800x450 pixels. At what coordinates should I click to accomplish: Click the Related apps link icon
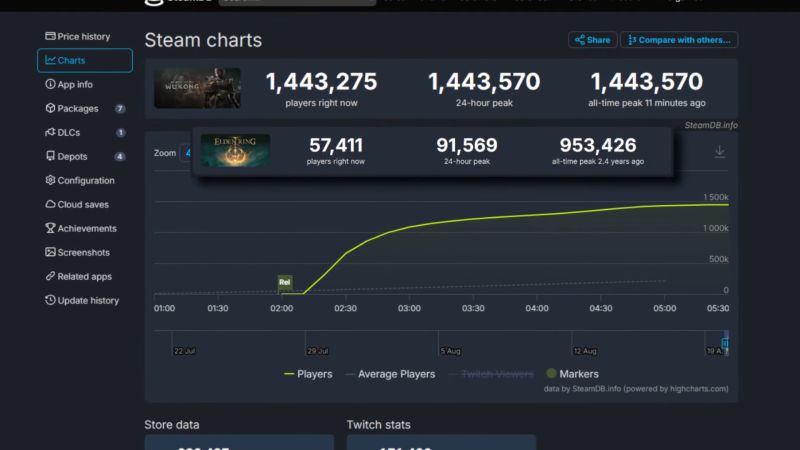[x=50, y=276]
